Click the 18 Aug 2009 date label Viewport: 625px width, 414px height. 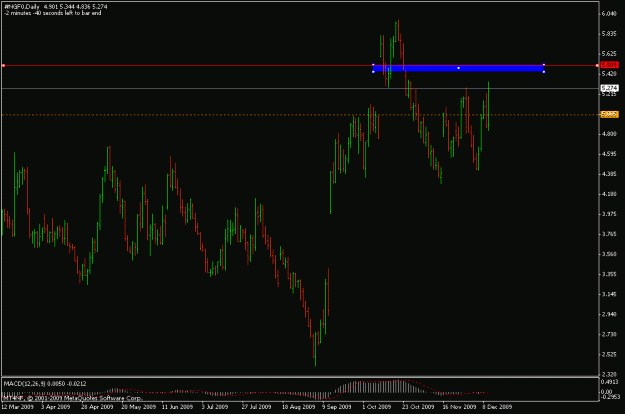pos(298,407)
